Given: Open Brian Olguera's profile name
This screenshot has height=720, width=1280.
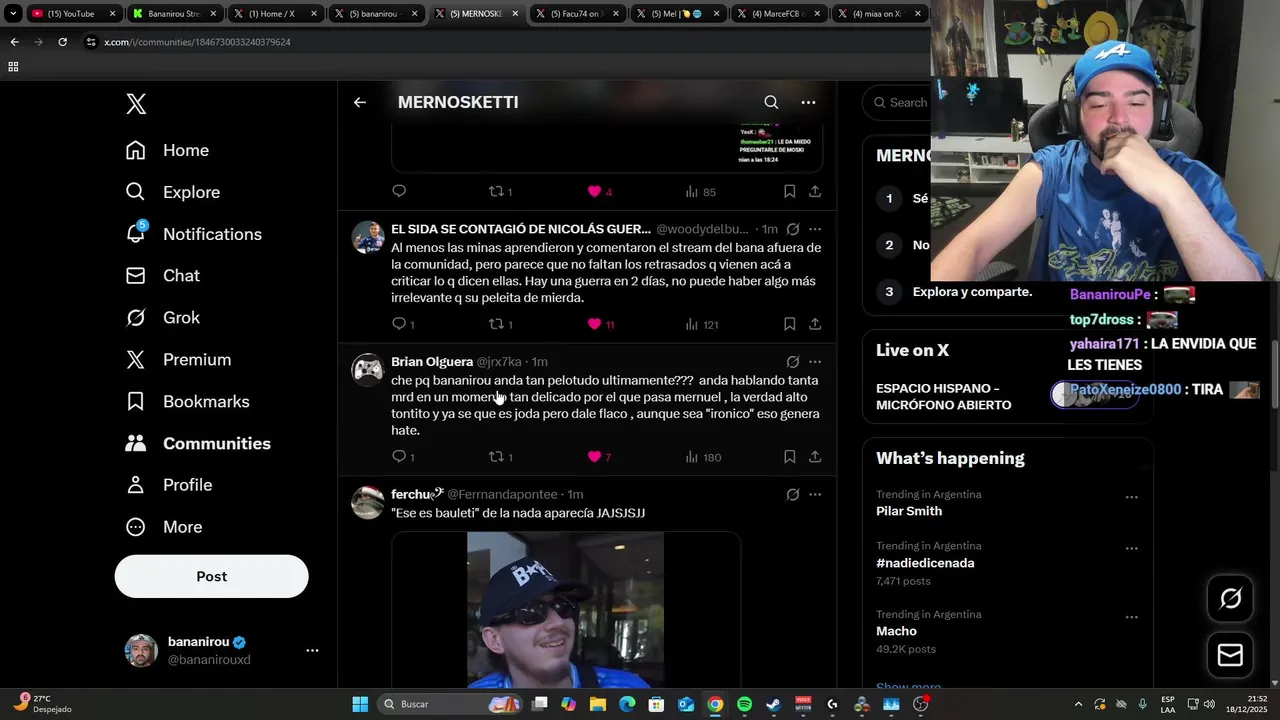Looking at the screenshot, I should [432, 362].
